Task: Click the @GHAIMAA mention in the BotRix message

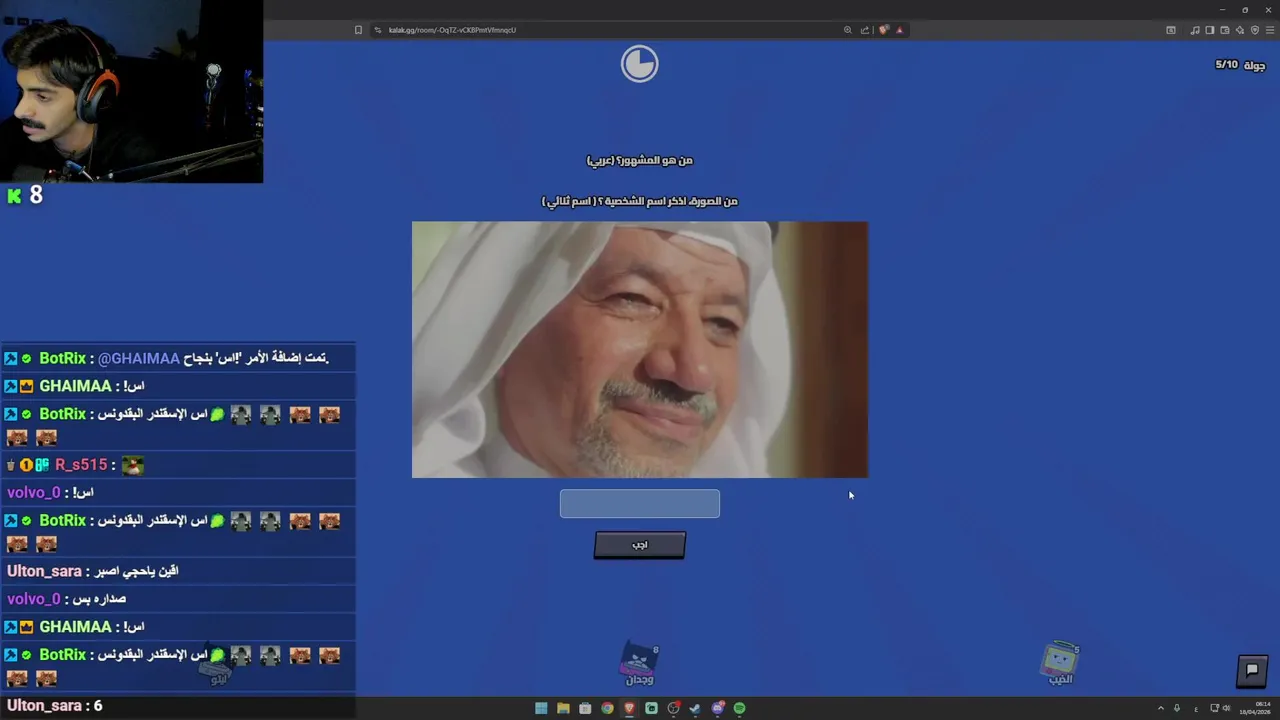Action: (138, 358)
